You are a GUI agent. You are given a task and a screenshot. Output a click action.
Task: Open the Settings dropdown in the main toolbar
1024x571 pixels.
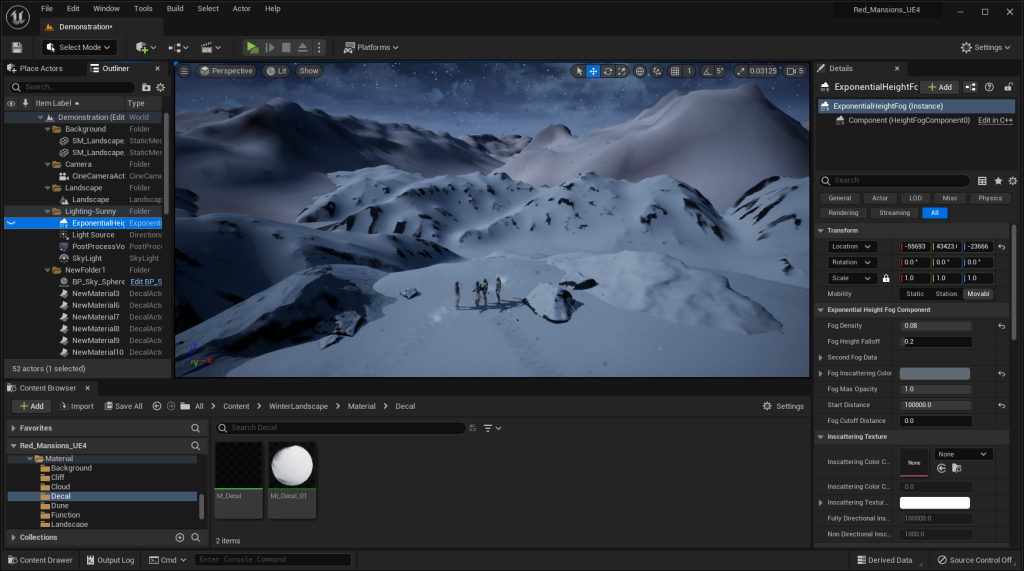[985, 47]
